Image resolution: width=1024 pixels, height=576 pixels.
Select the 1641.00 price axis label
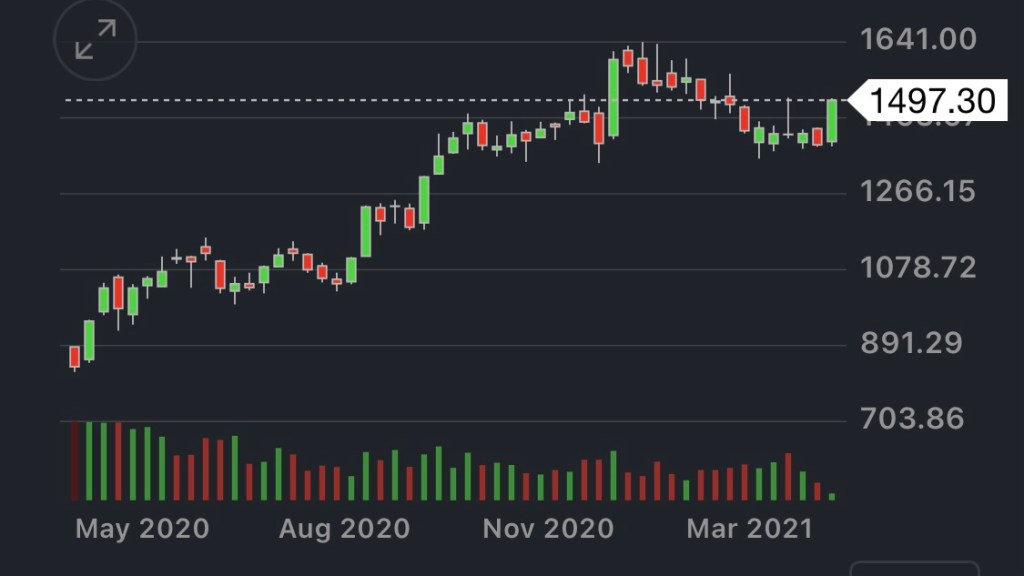point(918,40)
